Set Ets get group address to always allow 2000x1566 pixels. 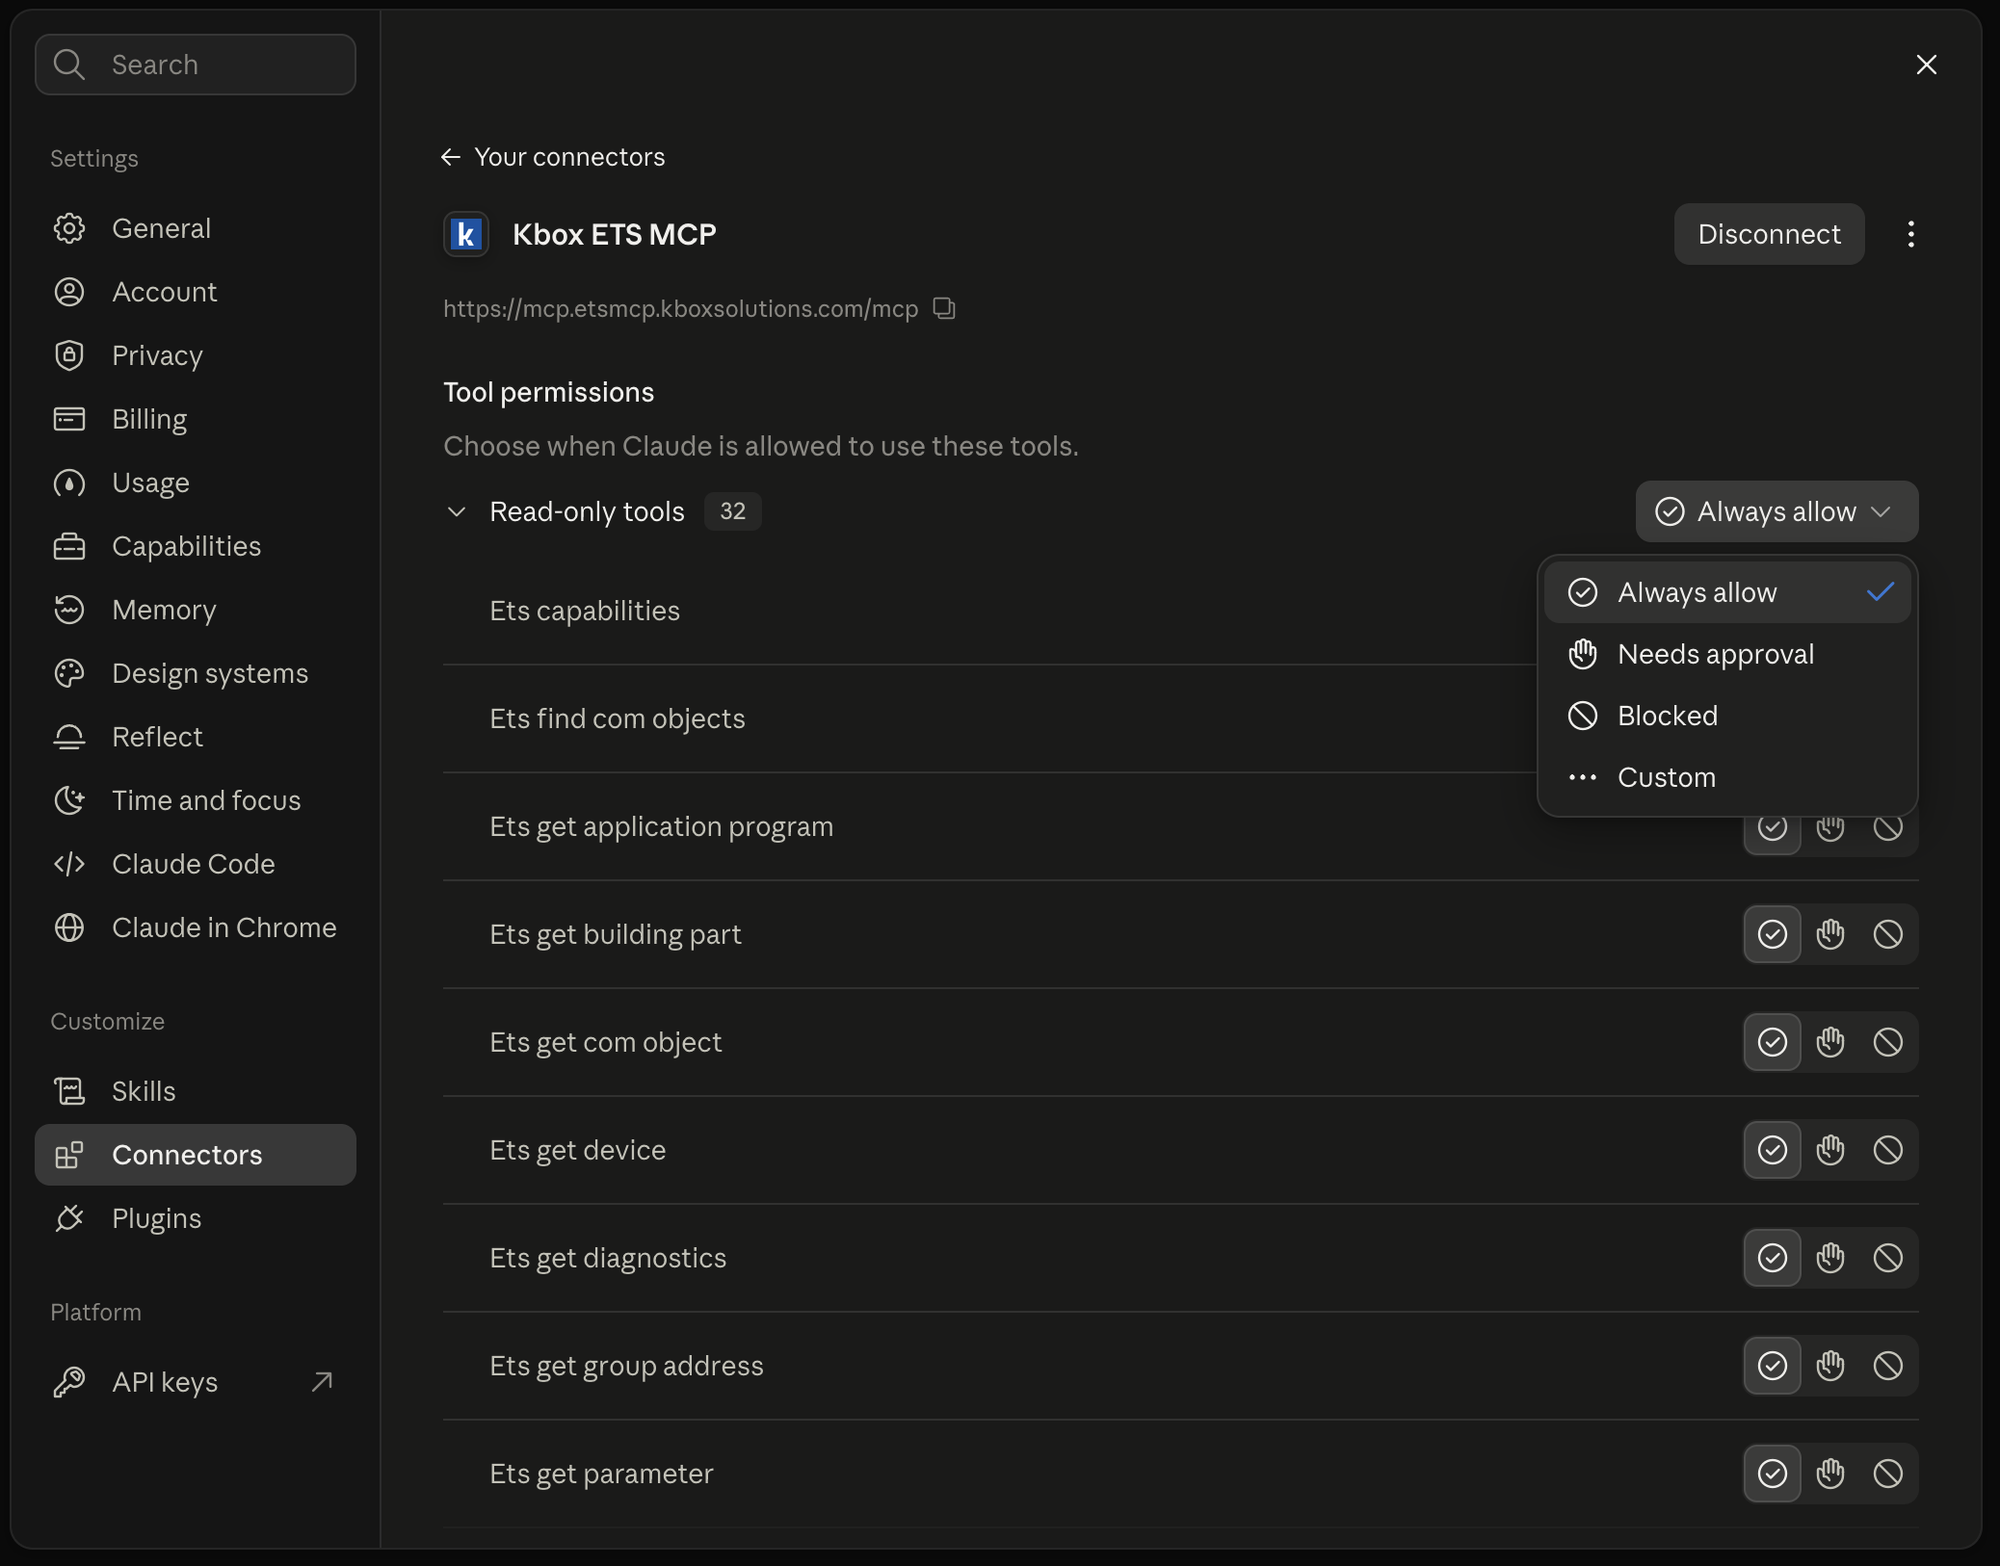(x=1772, y=1366)
